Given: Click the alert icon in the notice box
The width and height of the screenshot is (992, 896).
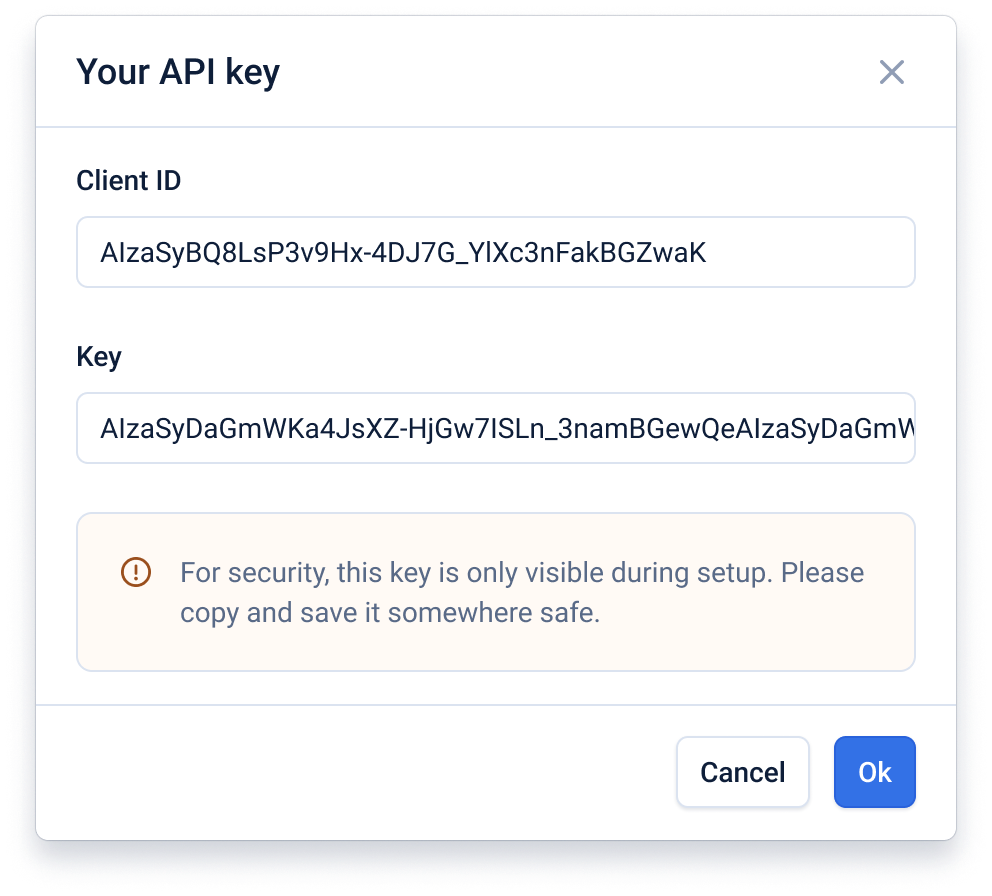Looking at the screenshot, I should [x=135, y=572].
